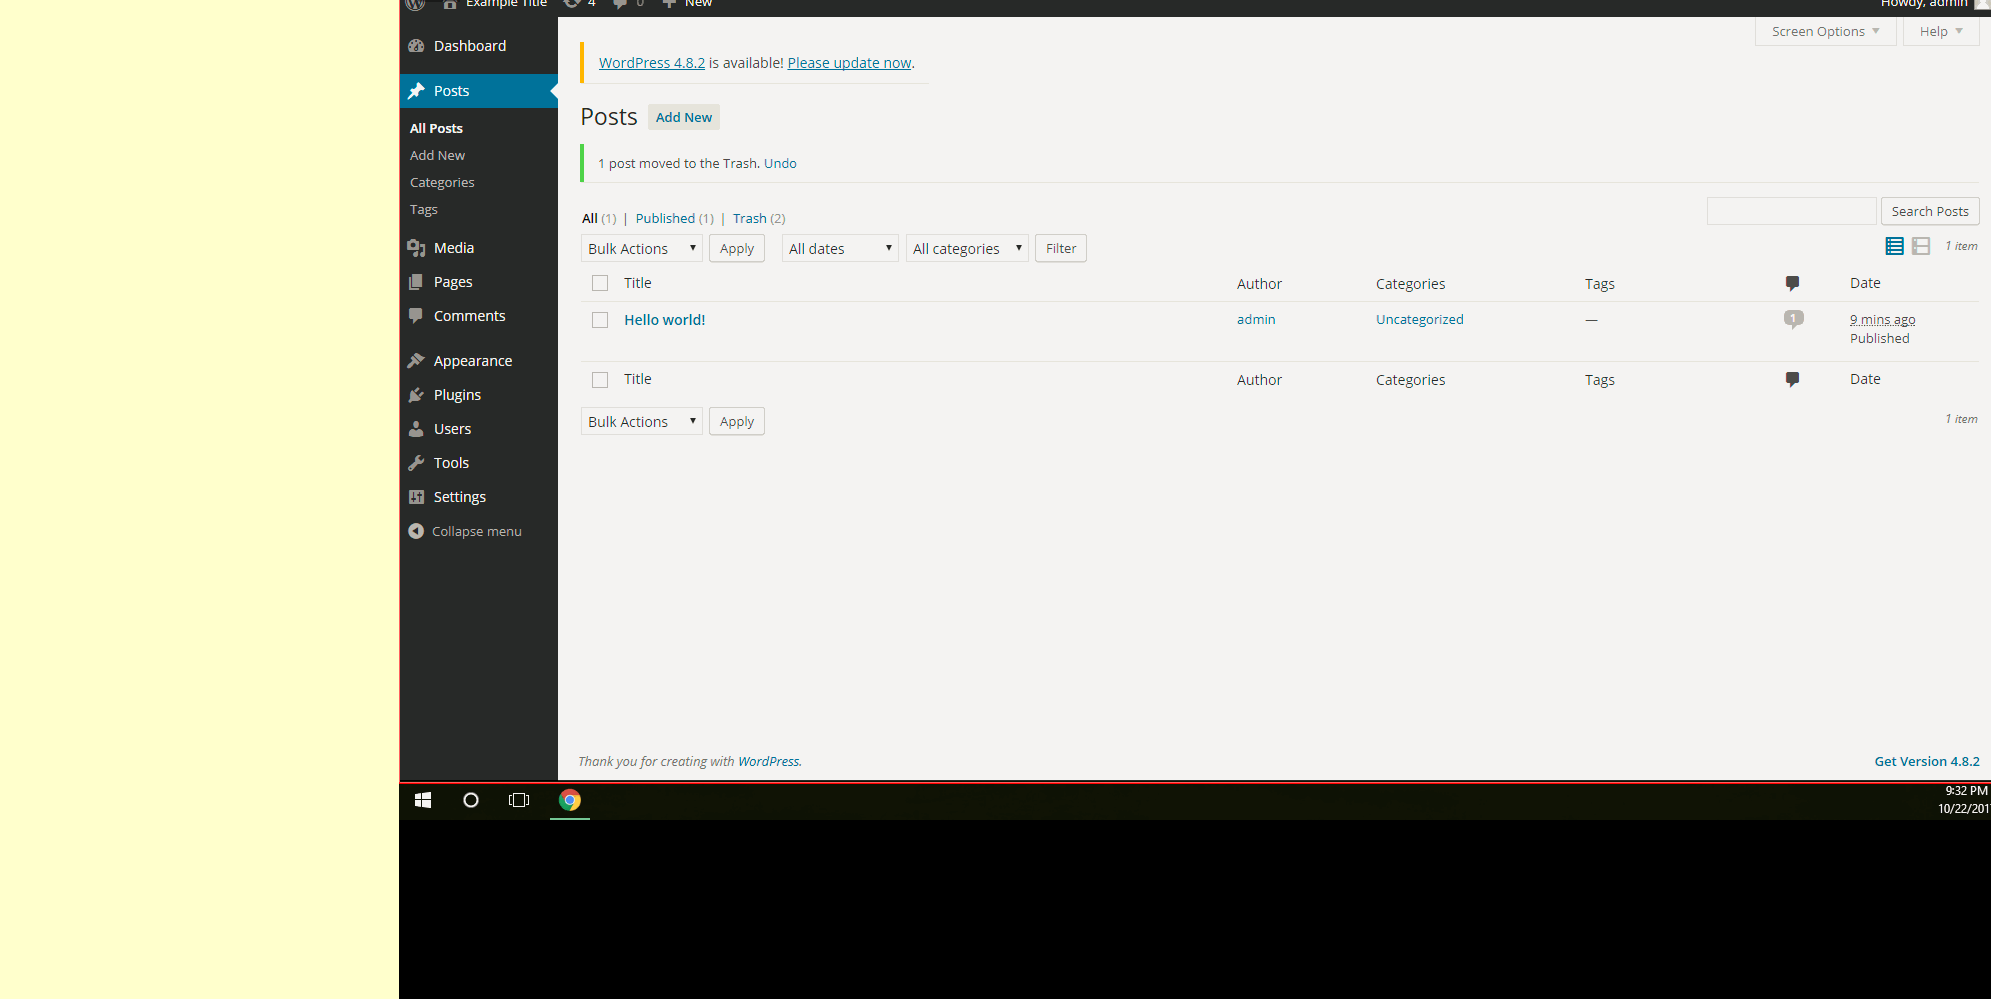The height and width of the screenshot is (999, 1991).
Task: Expand the Help panel
Action: [x=1941, y=31]
